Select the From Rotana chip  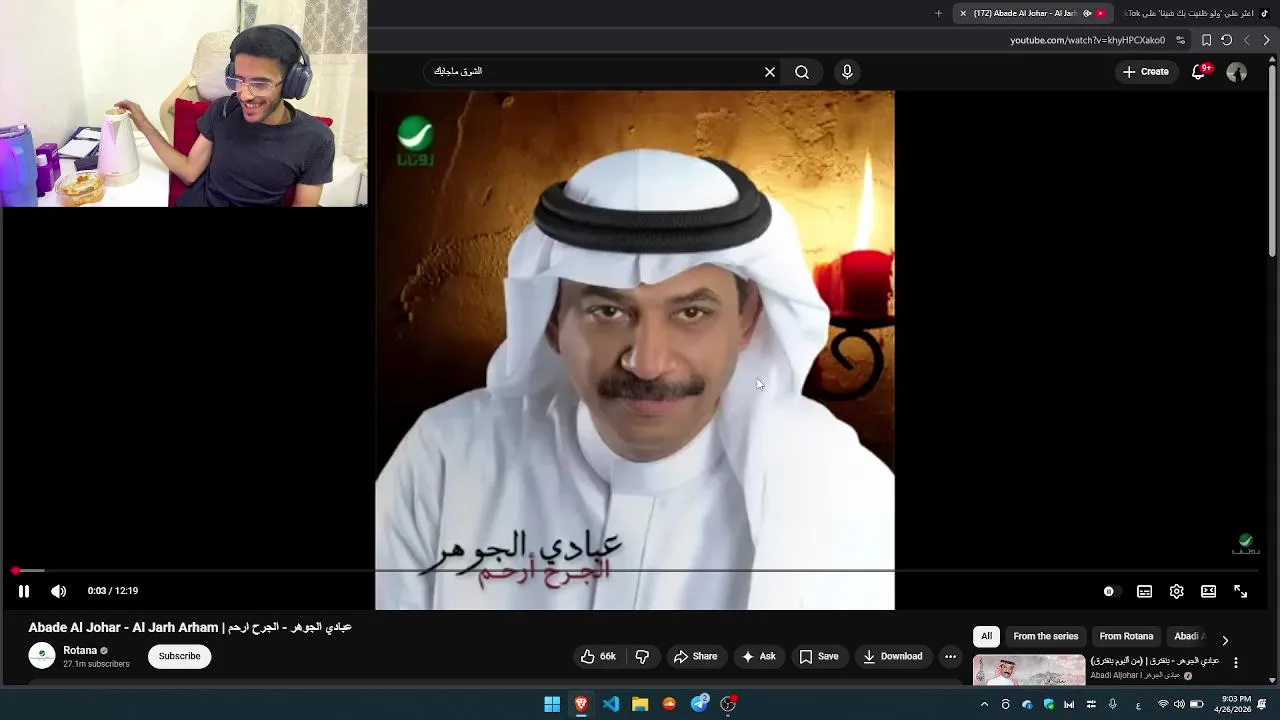(1126, 636)
